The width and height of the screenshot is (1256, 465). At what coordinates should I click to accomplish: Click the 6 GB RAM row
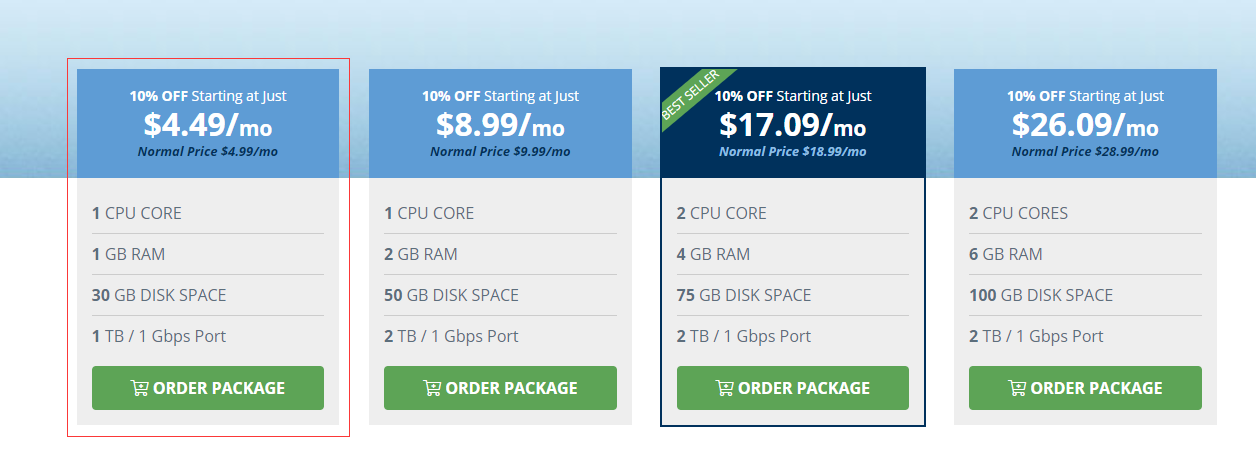[x=1085, y=254]
